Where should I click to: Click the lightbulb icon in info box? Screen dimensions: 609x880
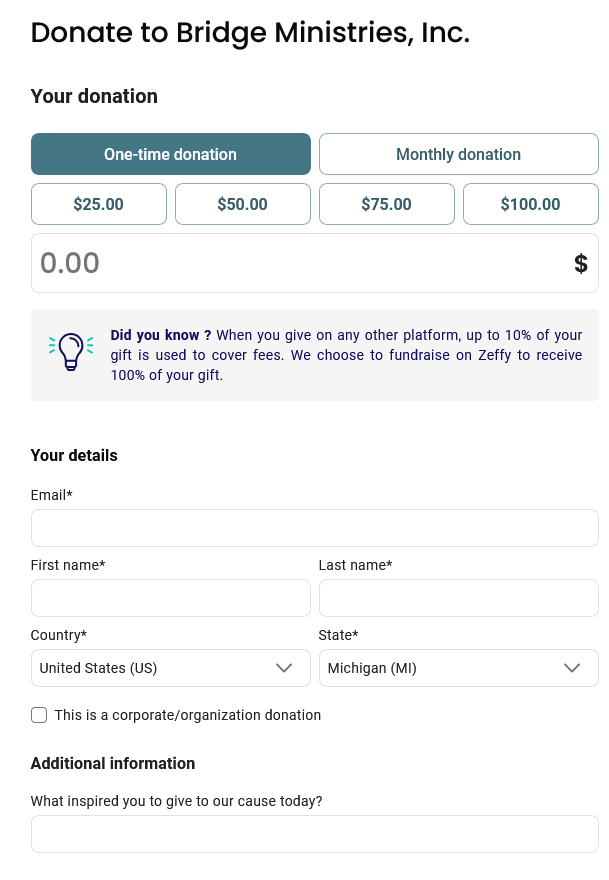coord(70,352)
